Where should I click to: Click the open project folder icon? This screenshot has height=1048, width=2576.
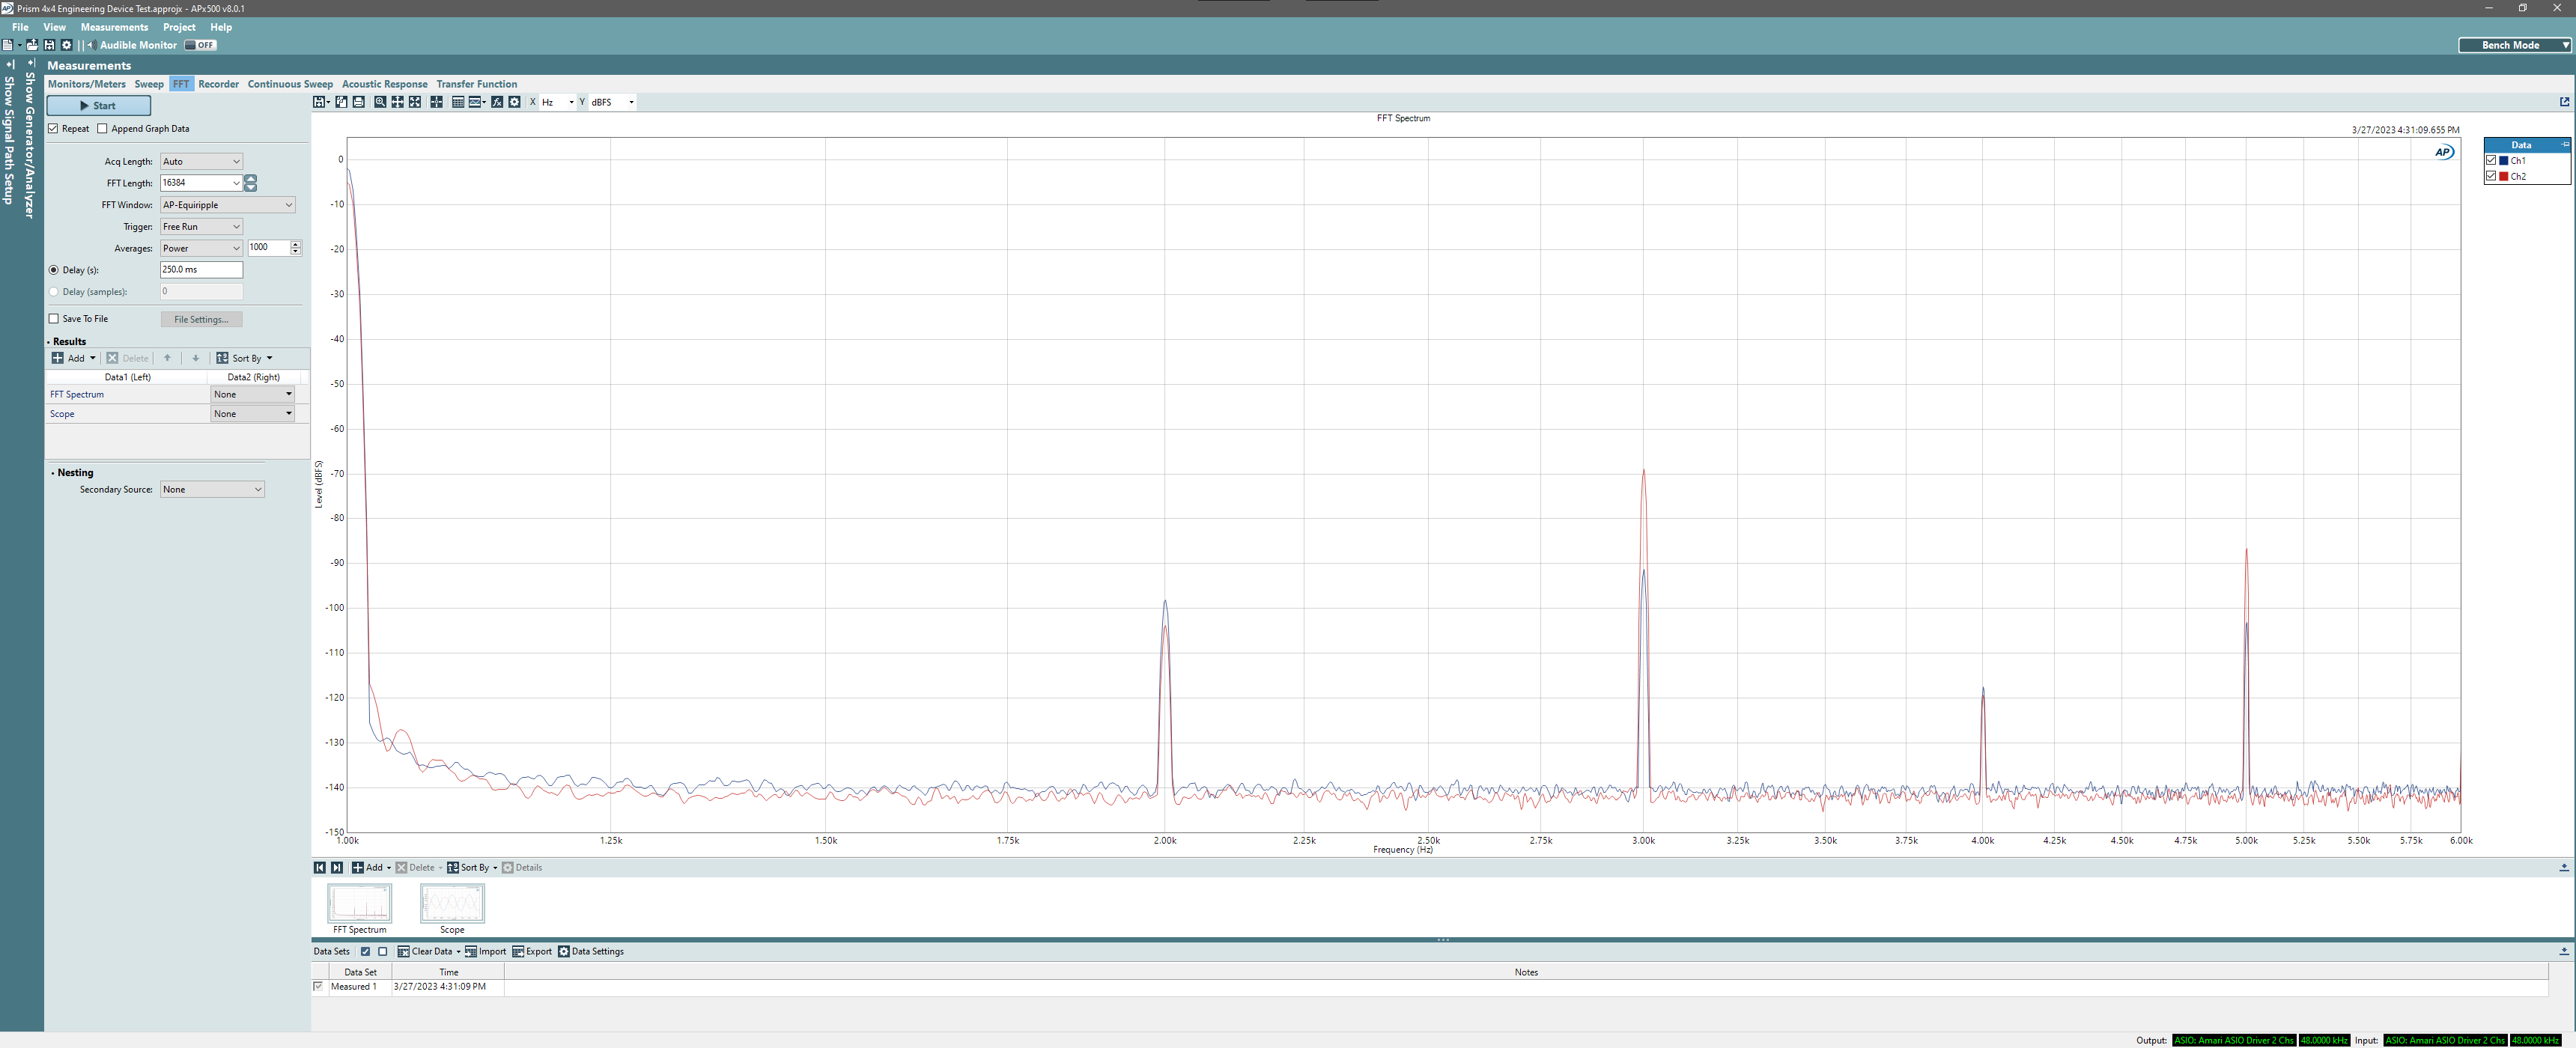pos(32,45)
